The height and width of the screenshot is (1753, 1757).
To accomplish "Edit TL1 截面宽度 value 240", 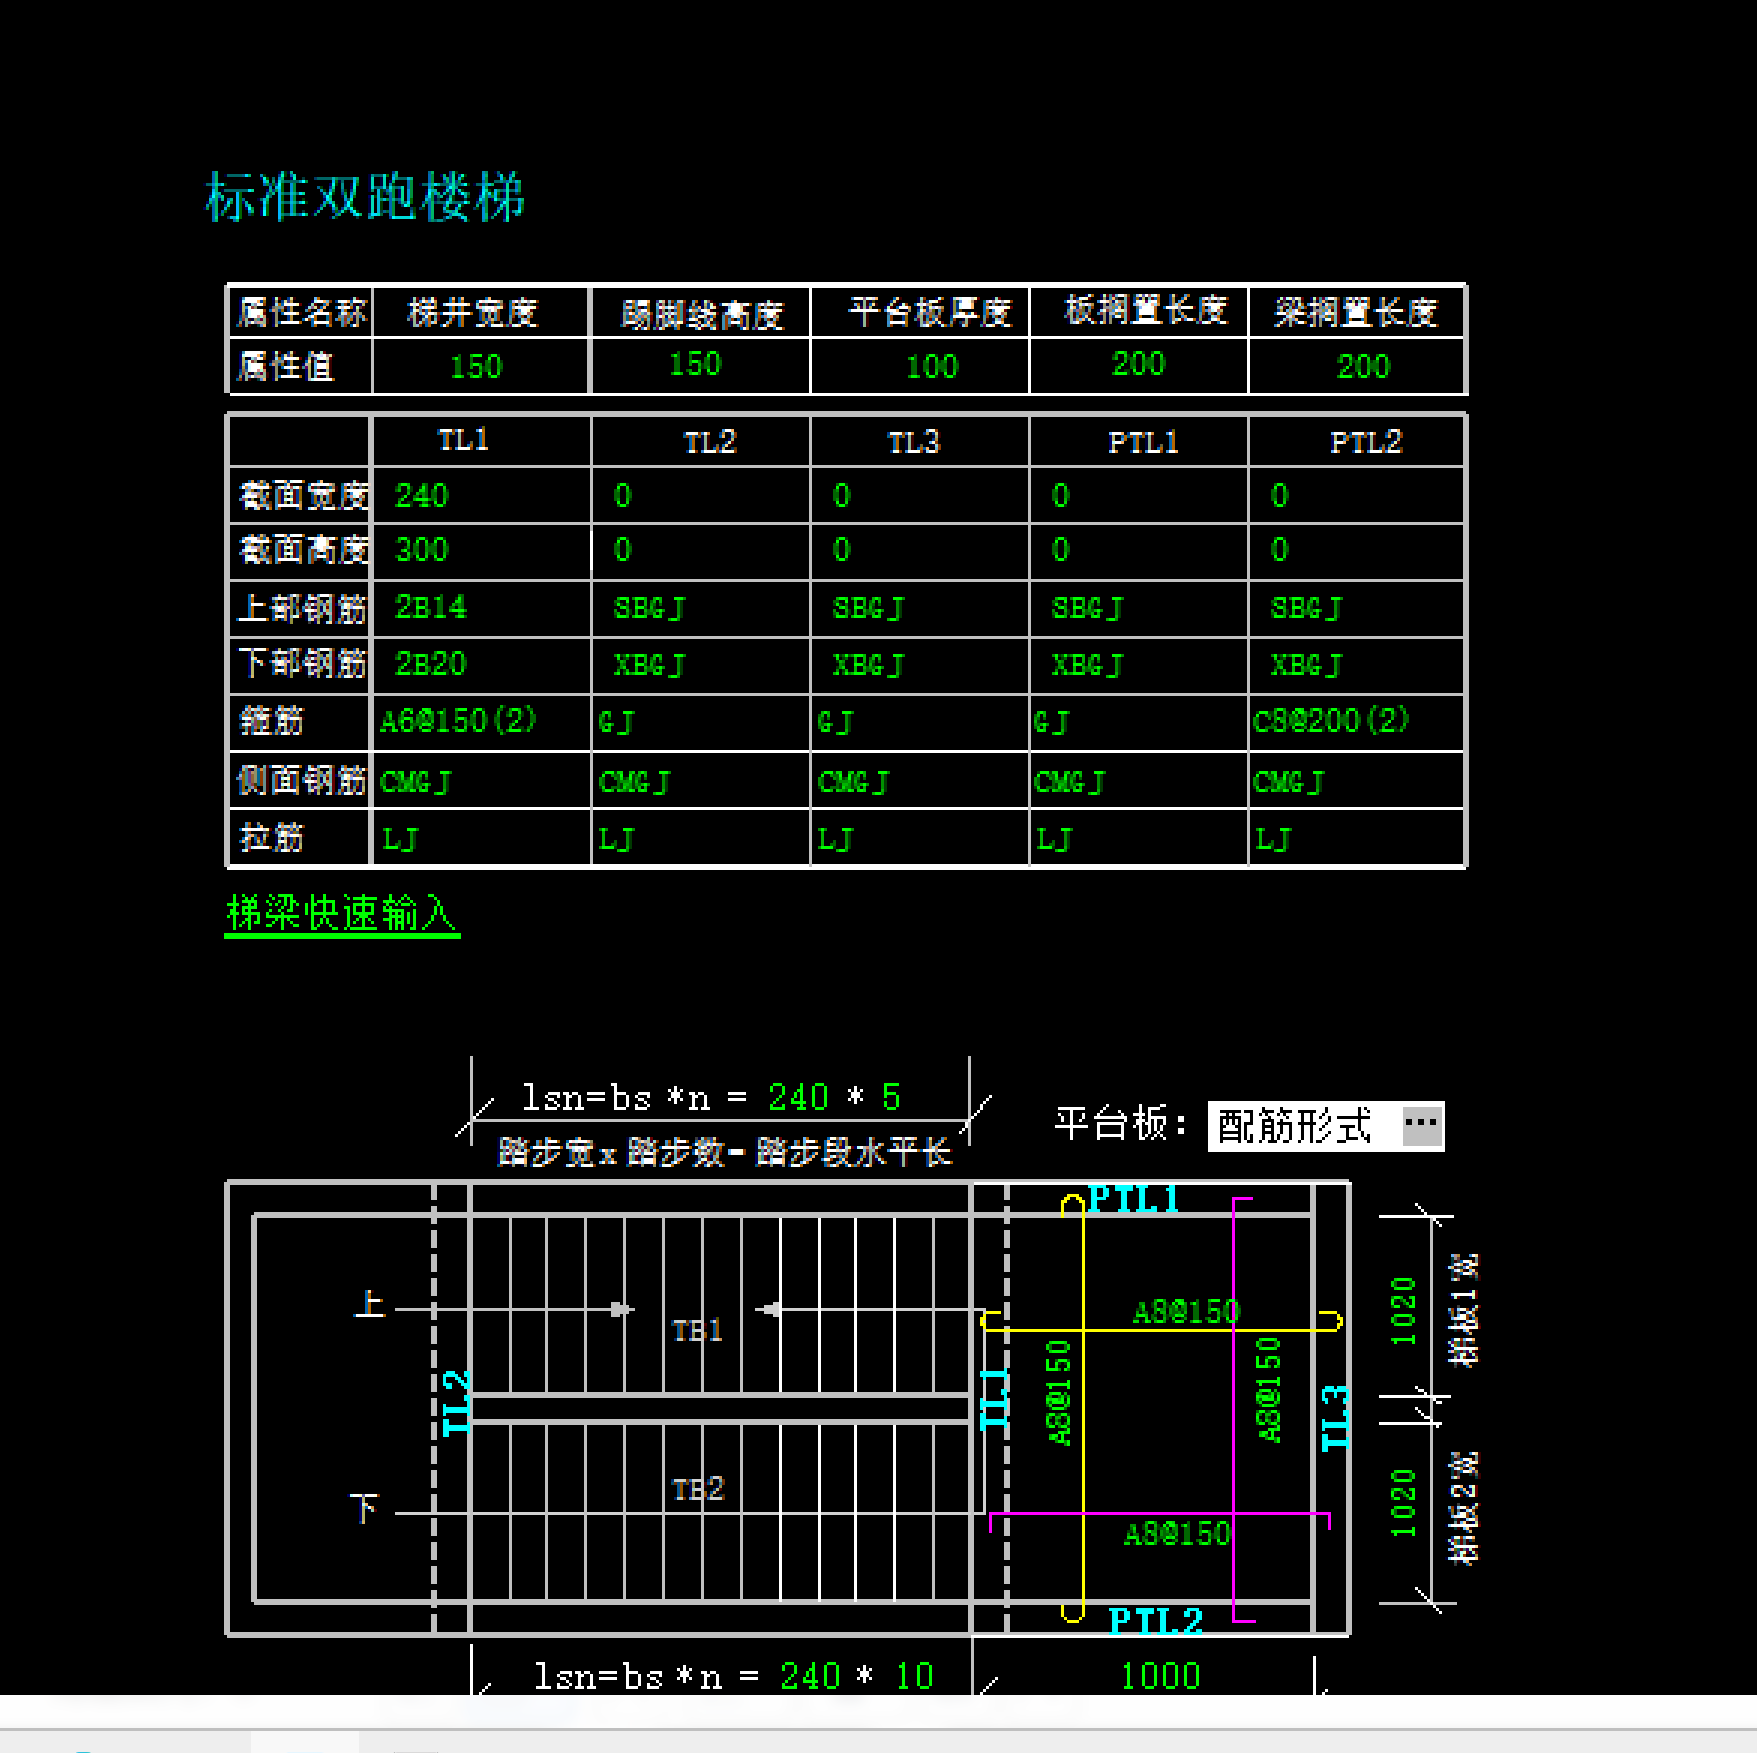I will 421,495.
